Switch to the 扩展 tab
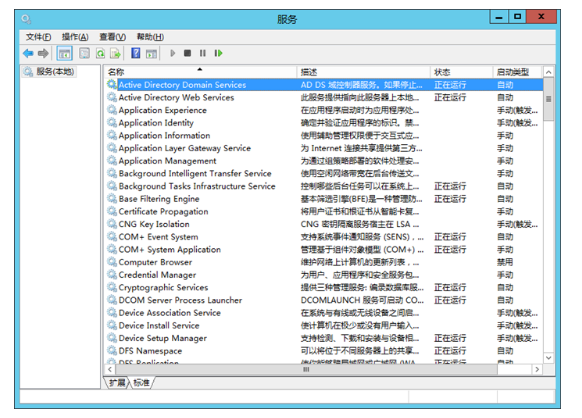The width and height of the screenshot is (582, 418). click(117, 383)
